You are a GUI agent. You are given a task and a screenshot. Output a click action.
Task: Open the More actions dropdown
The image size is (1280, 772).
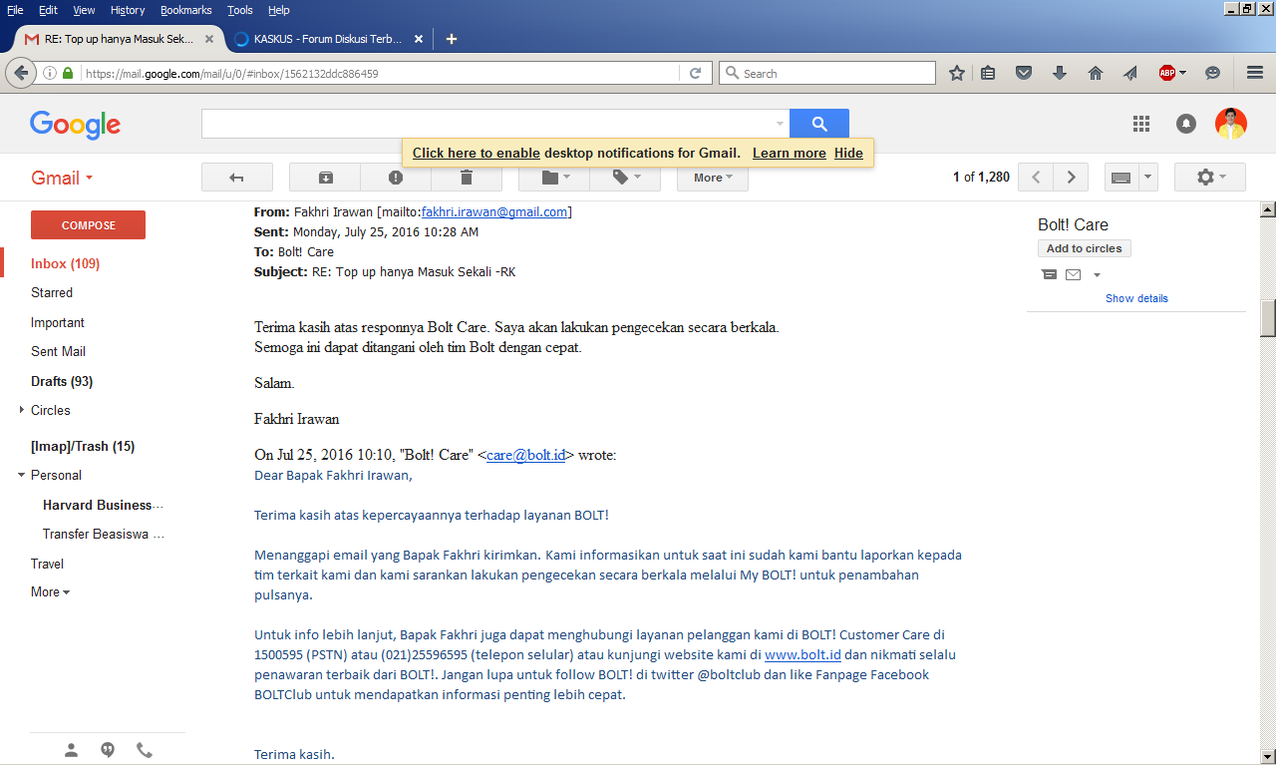point(713,177)
